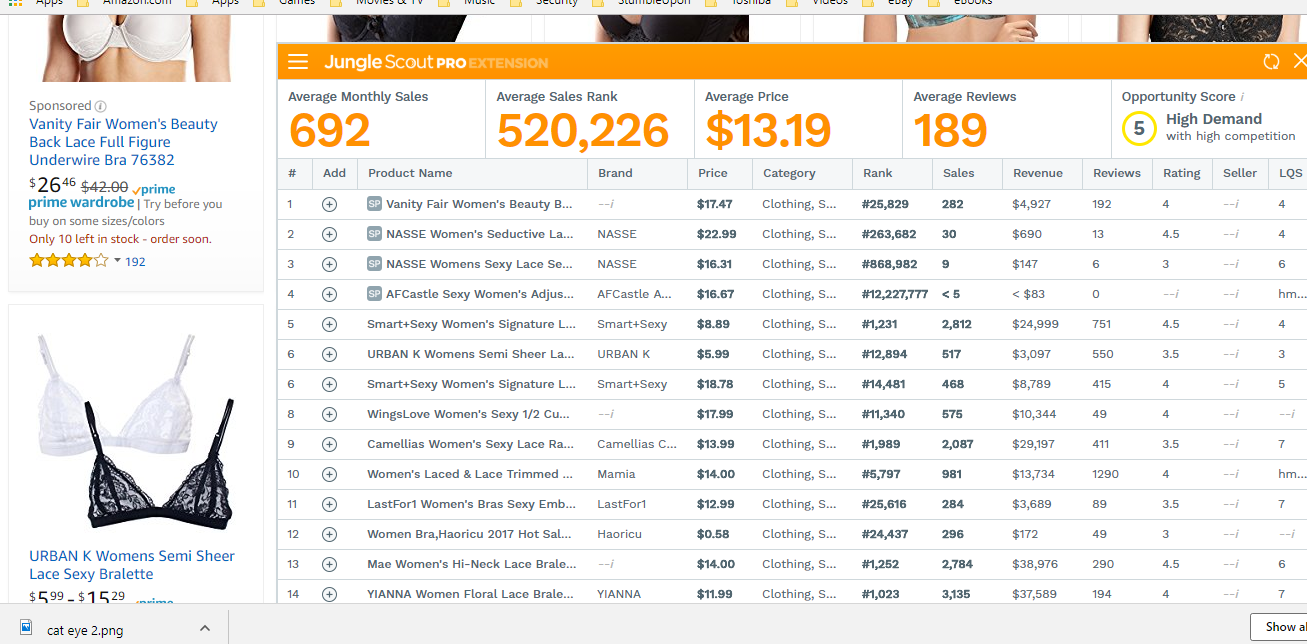The height and width of the screenshot is (644, 1307).
Task: Add the $8.89 Smart+Sexy Signature product
Action: [329, 324]
